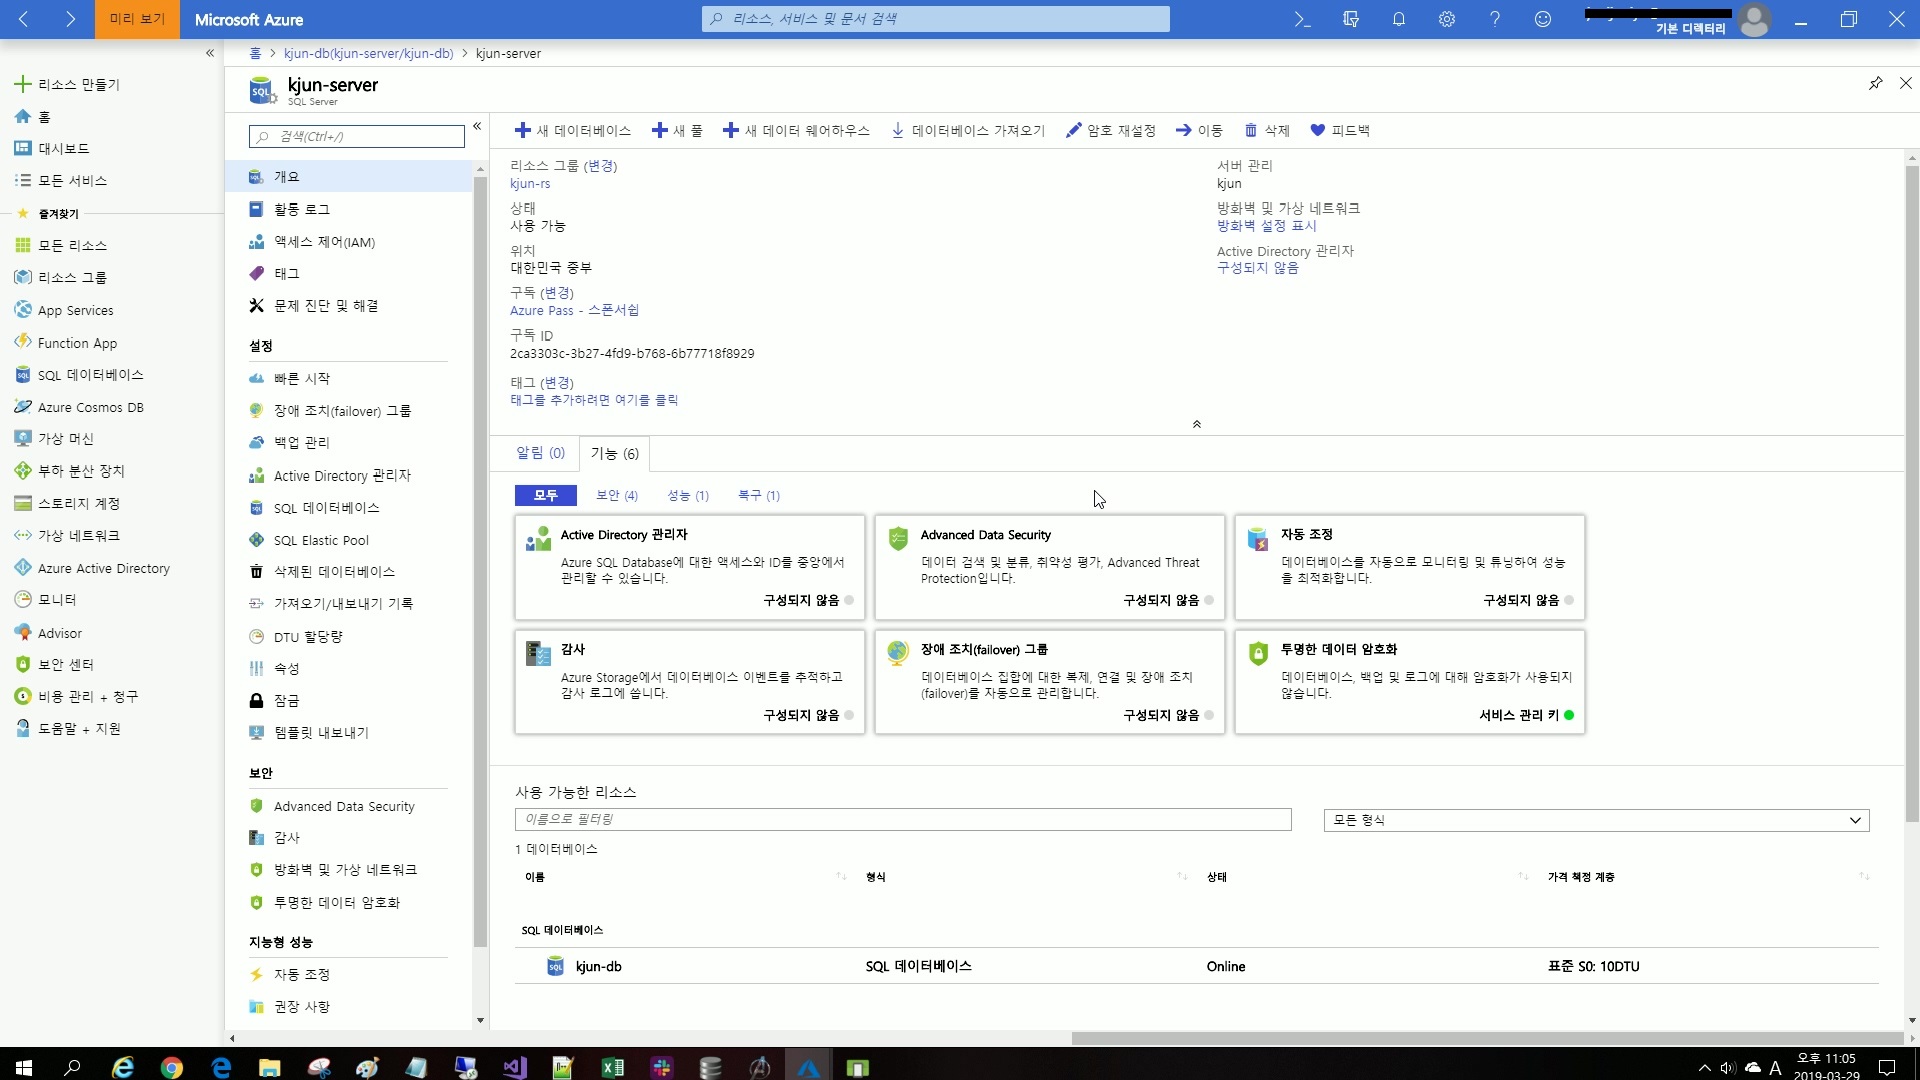Collapse the essentials section chevron

pos(1196,424)
